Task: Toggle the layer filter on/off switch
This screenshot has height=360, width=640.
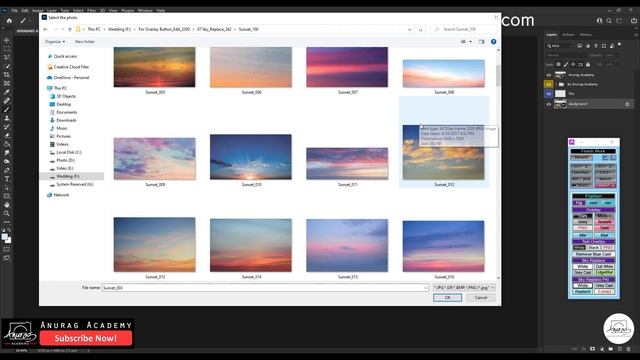Action: point(620,44)
